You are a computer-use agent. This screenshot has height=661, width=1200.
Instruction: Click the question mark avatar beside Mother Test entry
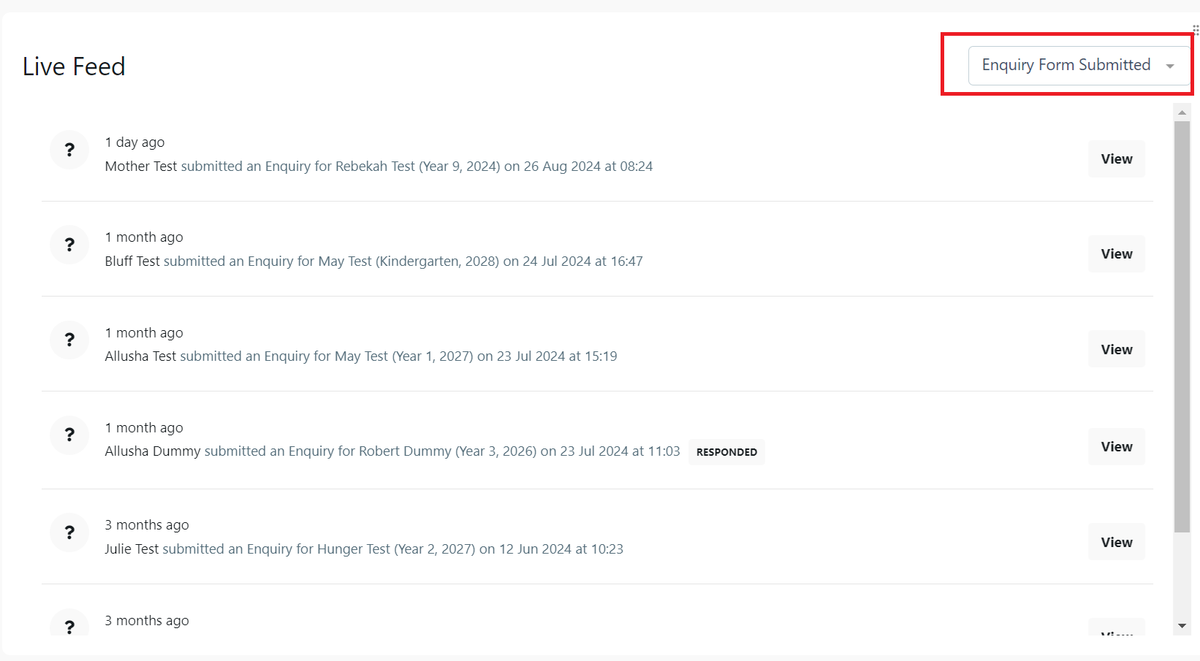point(69,149)
